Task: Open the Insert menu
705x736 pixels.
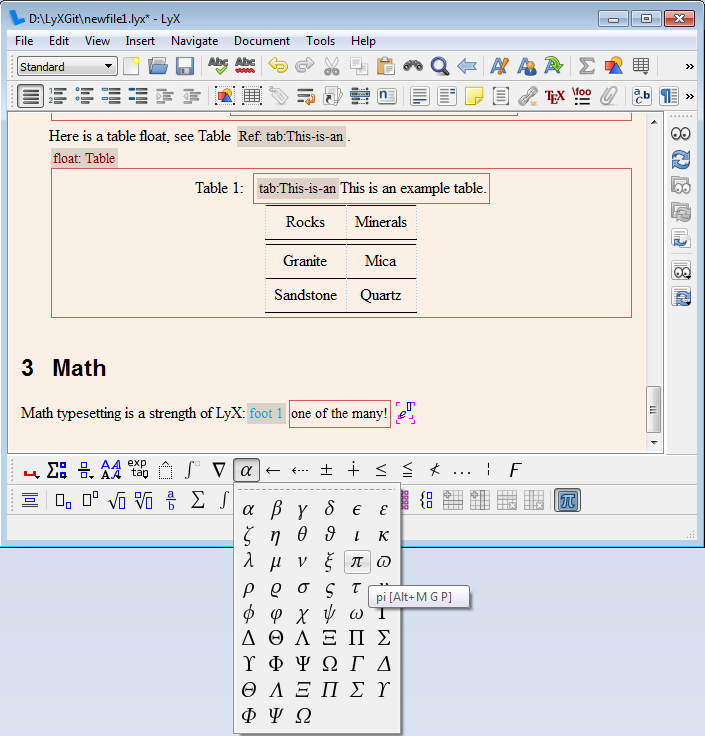Action: (140, 41)
